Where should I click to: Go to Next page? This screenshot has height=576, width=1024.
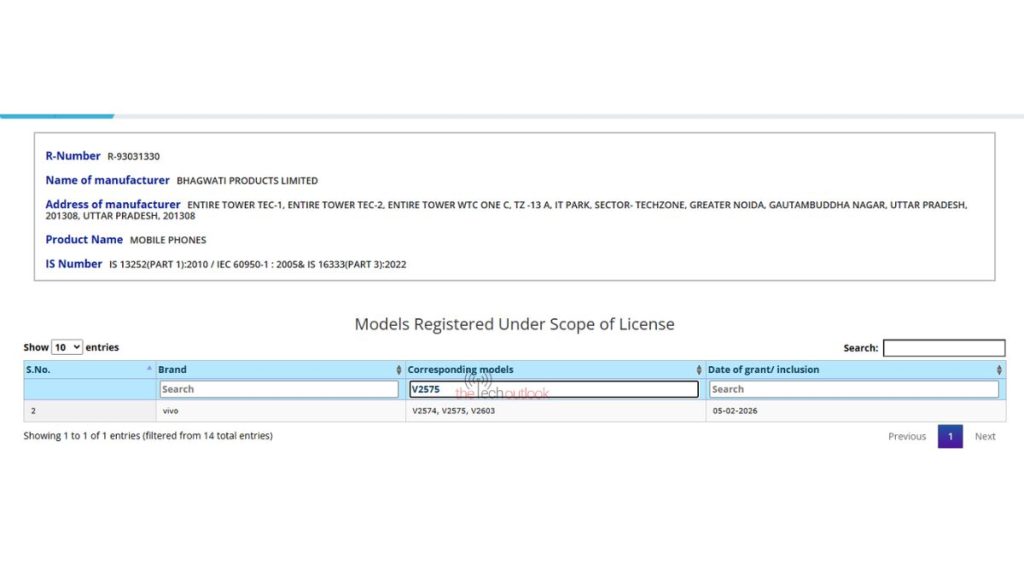[x=985, y=436]
